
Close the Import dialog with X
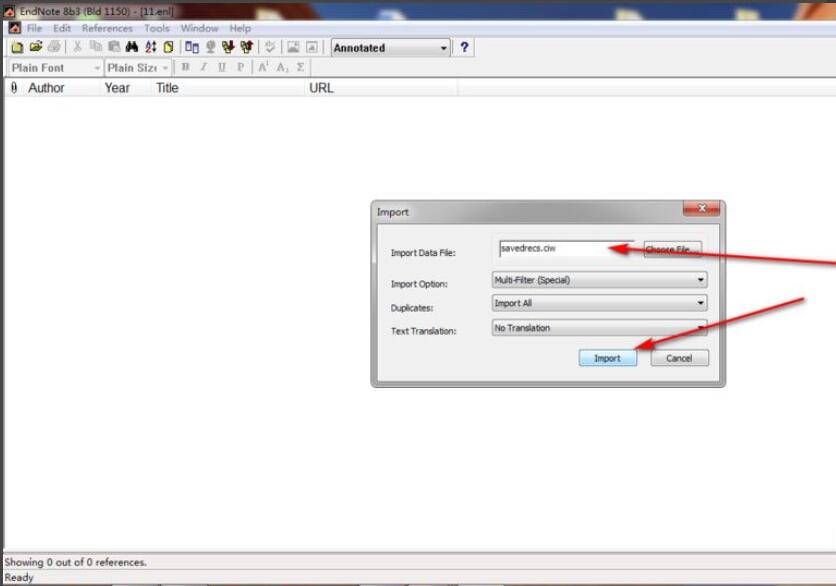pyautogui.click(x=702, y=208)
